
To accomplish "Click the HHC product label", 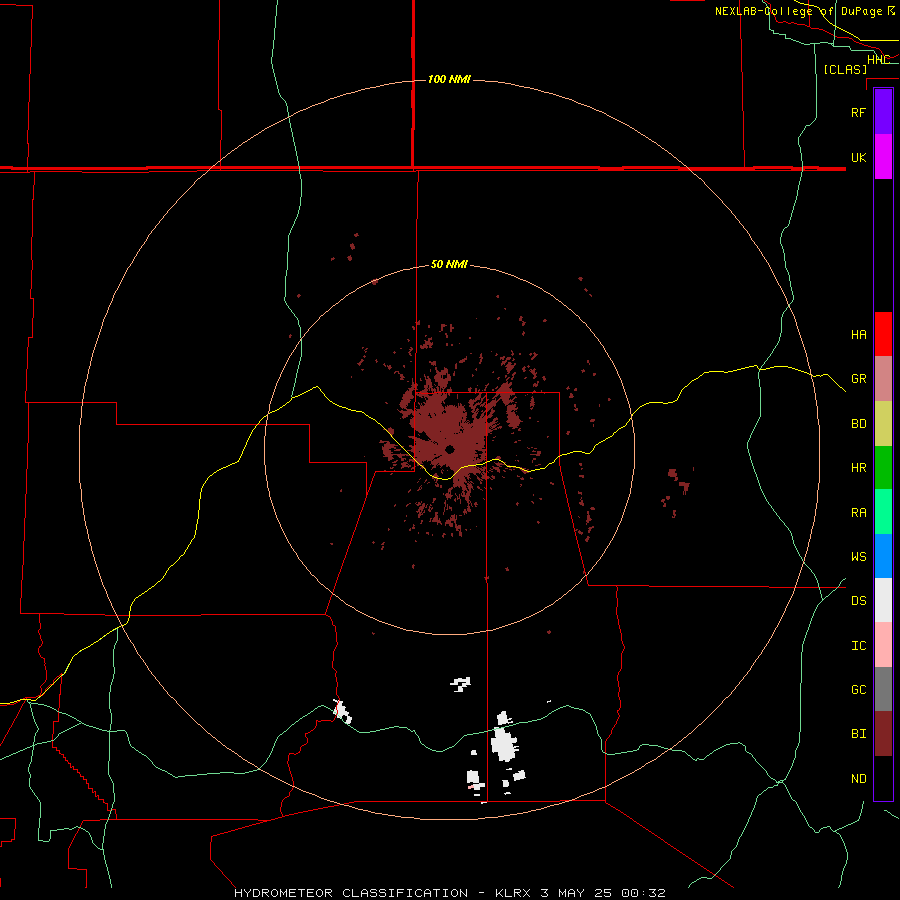I will pyautogui.click(x=878, y=60).
